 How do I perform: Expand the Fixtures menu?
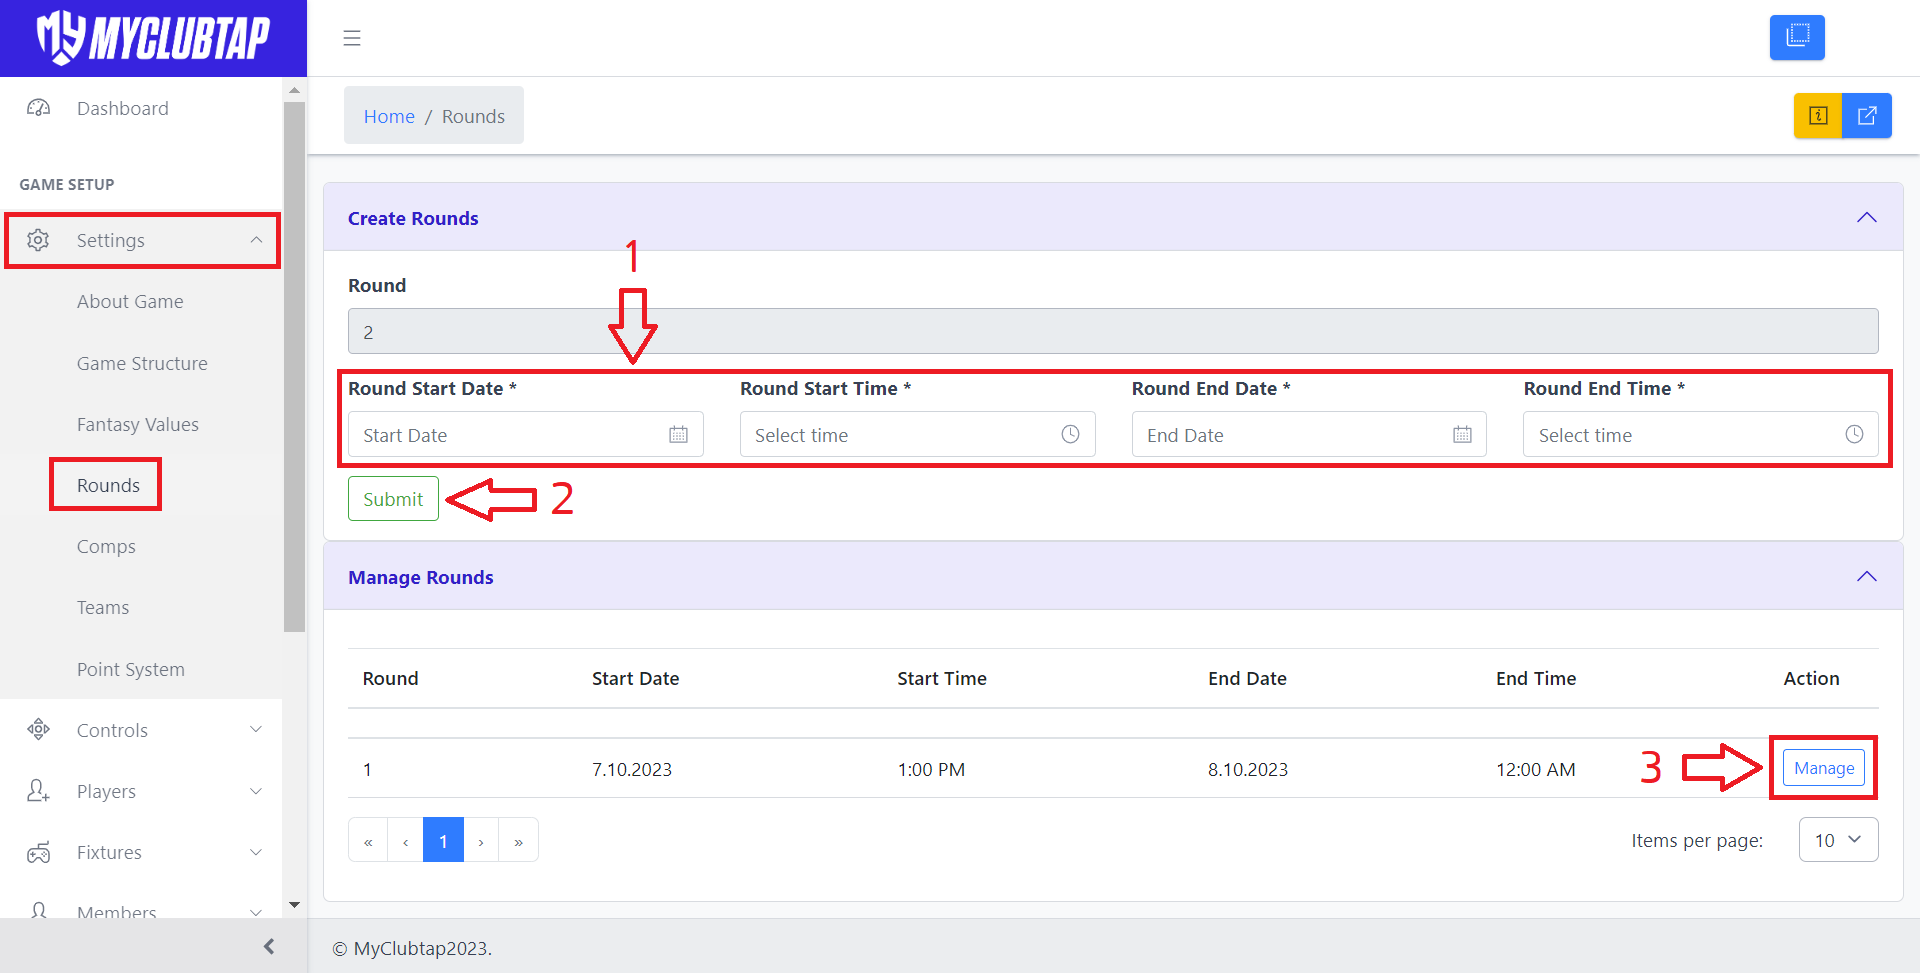point(256,852)
